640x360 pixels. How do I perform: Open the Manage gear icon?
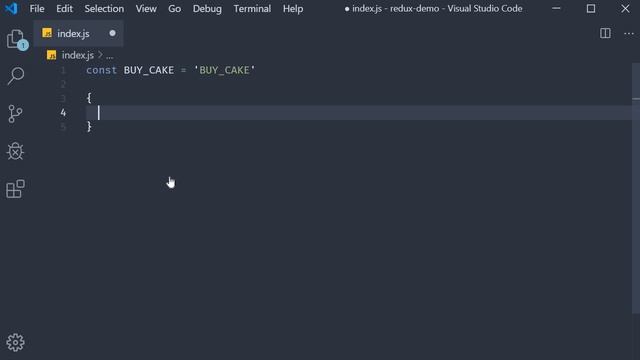click(x=16, y=342)
